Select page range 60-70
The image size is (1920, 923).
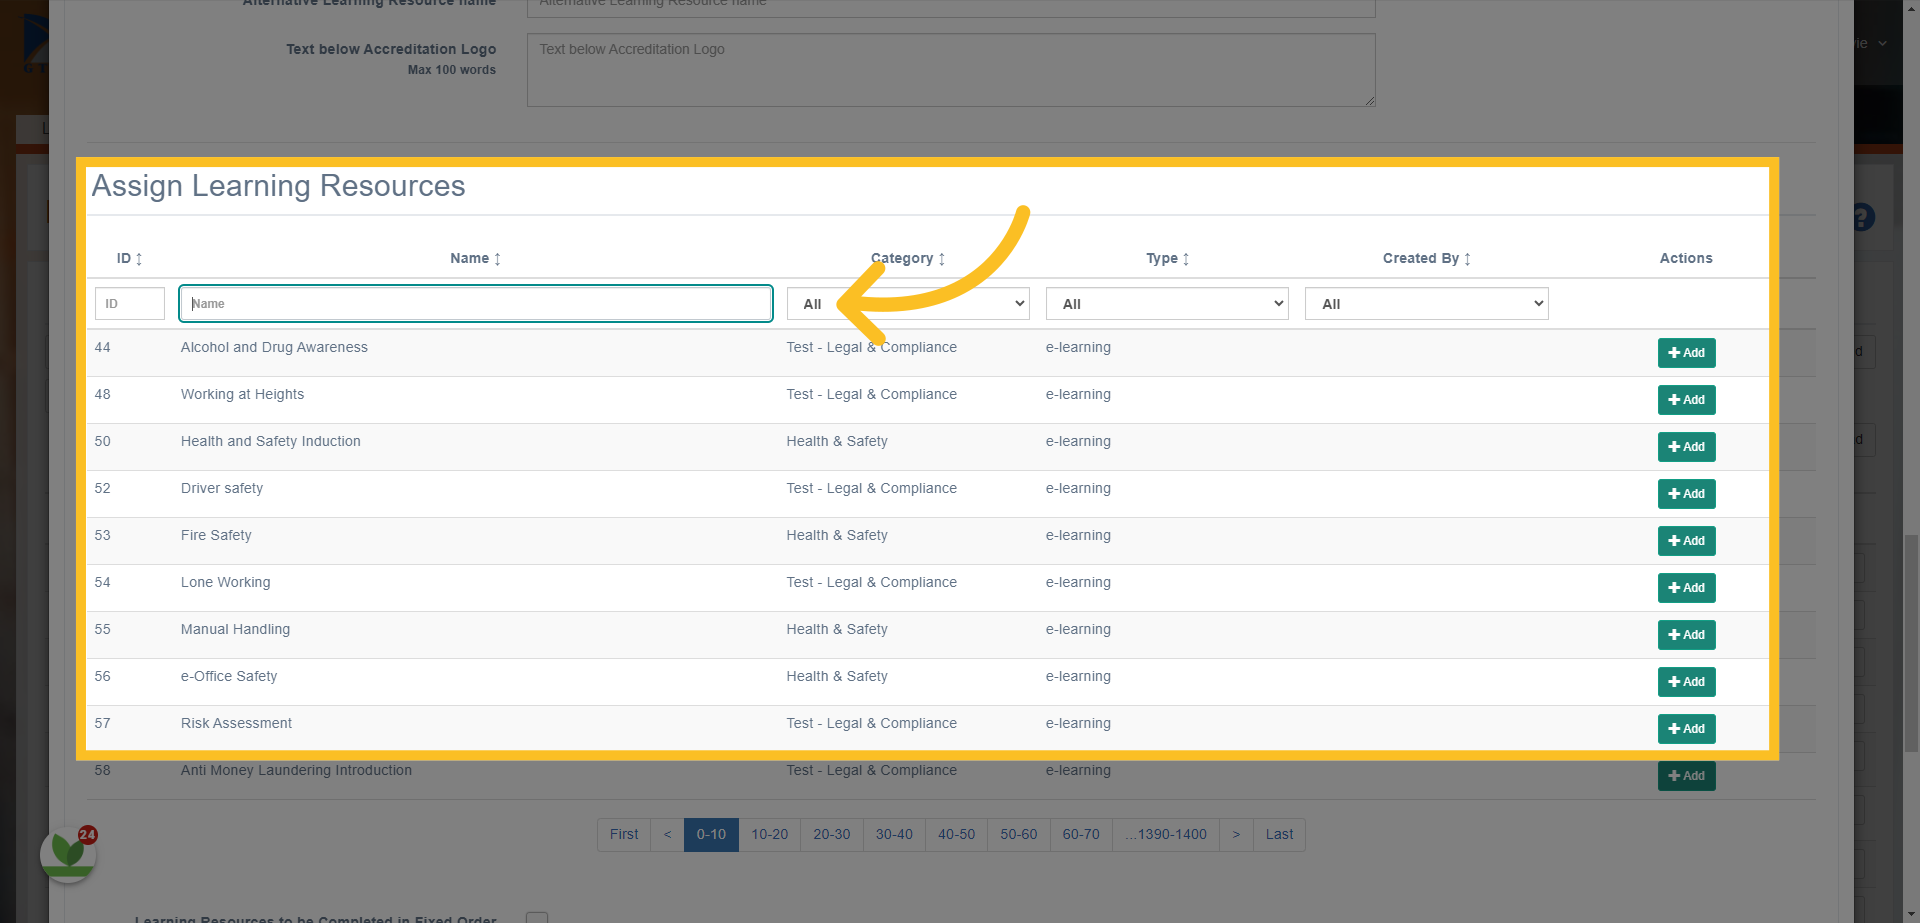pos(1081,835)
